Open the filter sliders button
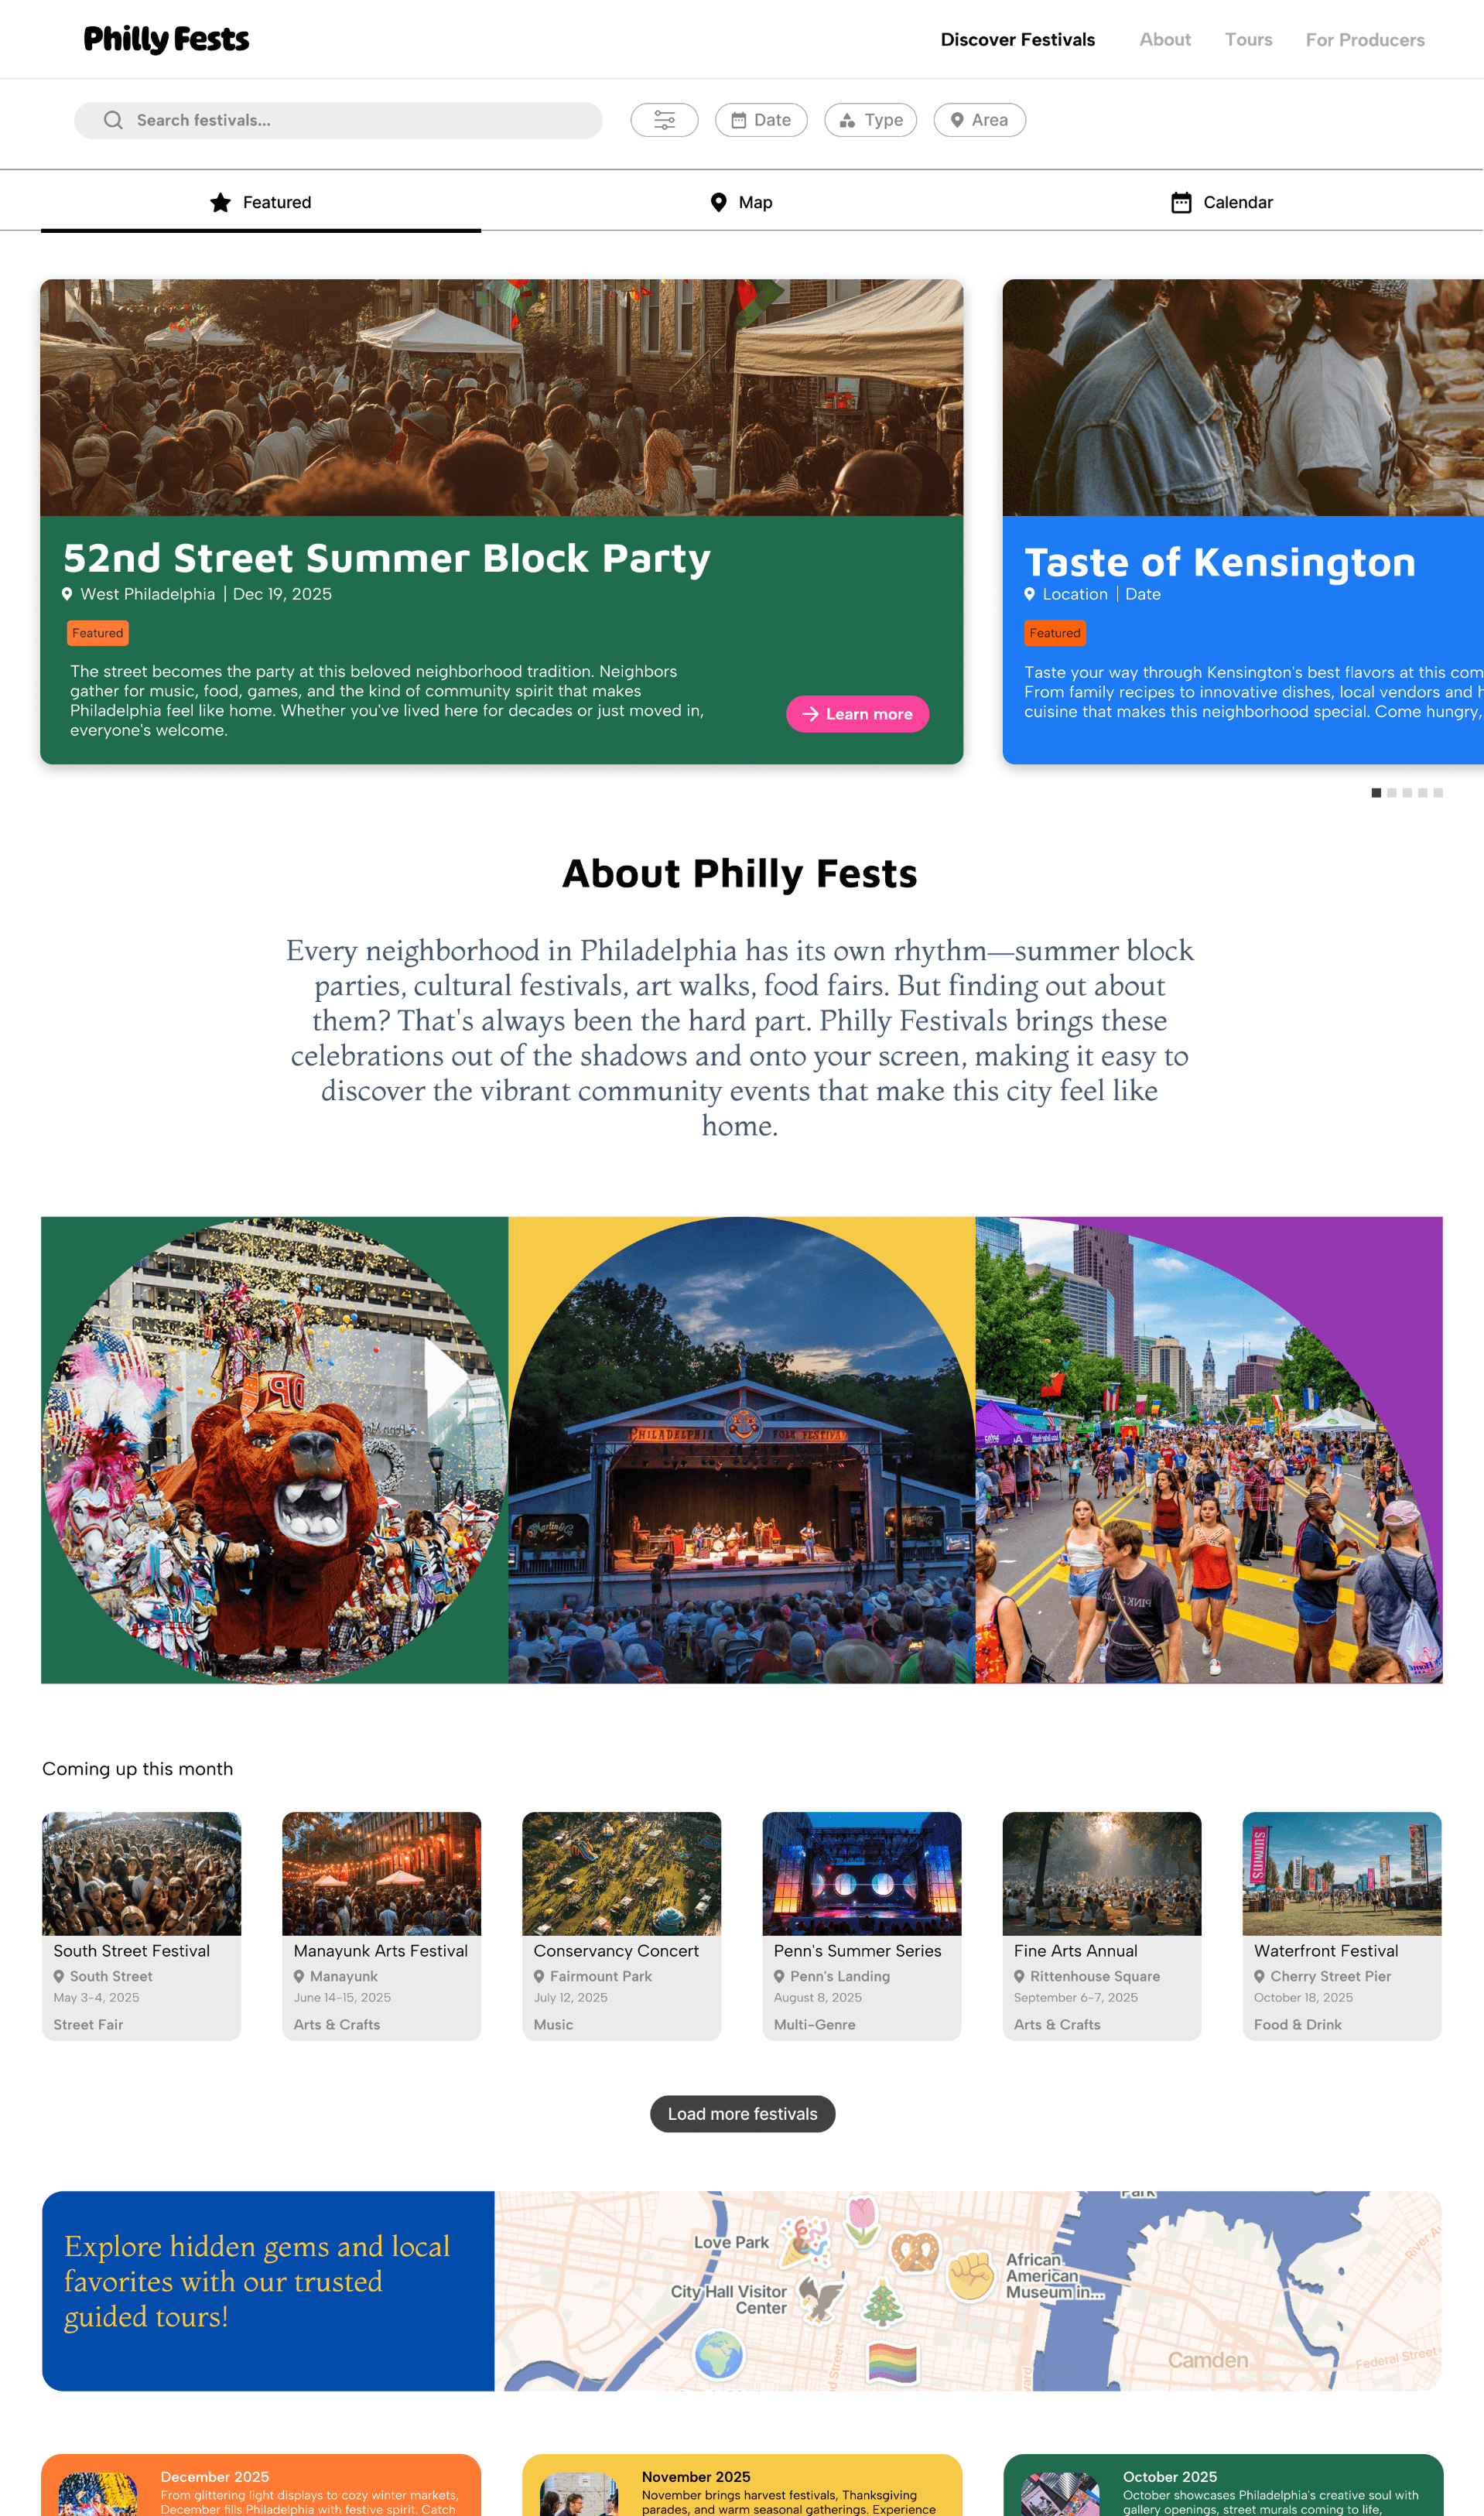Viewport: 1484px width, 2516px height. coord(664,120)
